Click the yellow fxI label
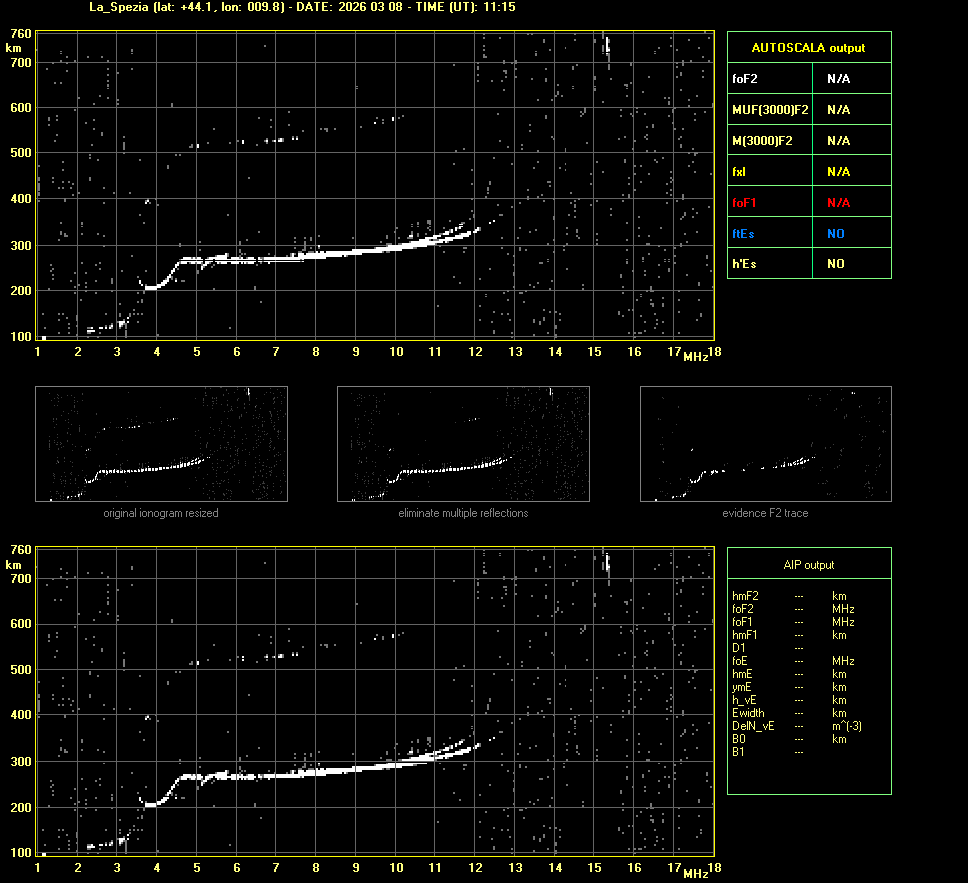 [x=739, y=171]
